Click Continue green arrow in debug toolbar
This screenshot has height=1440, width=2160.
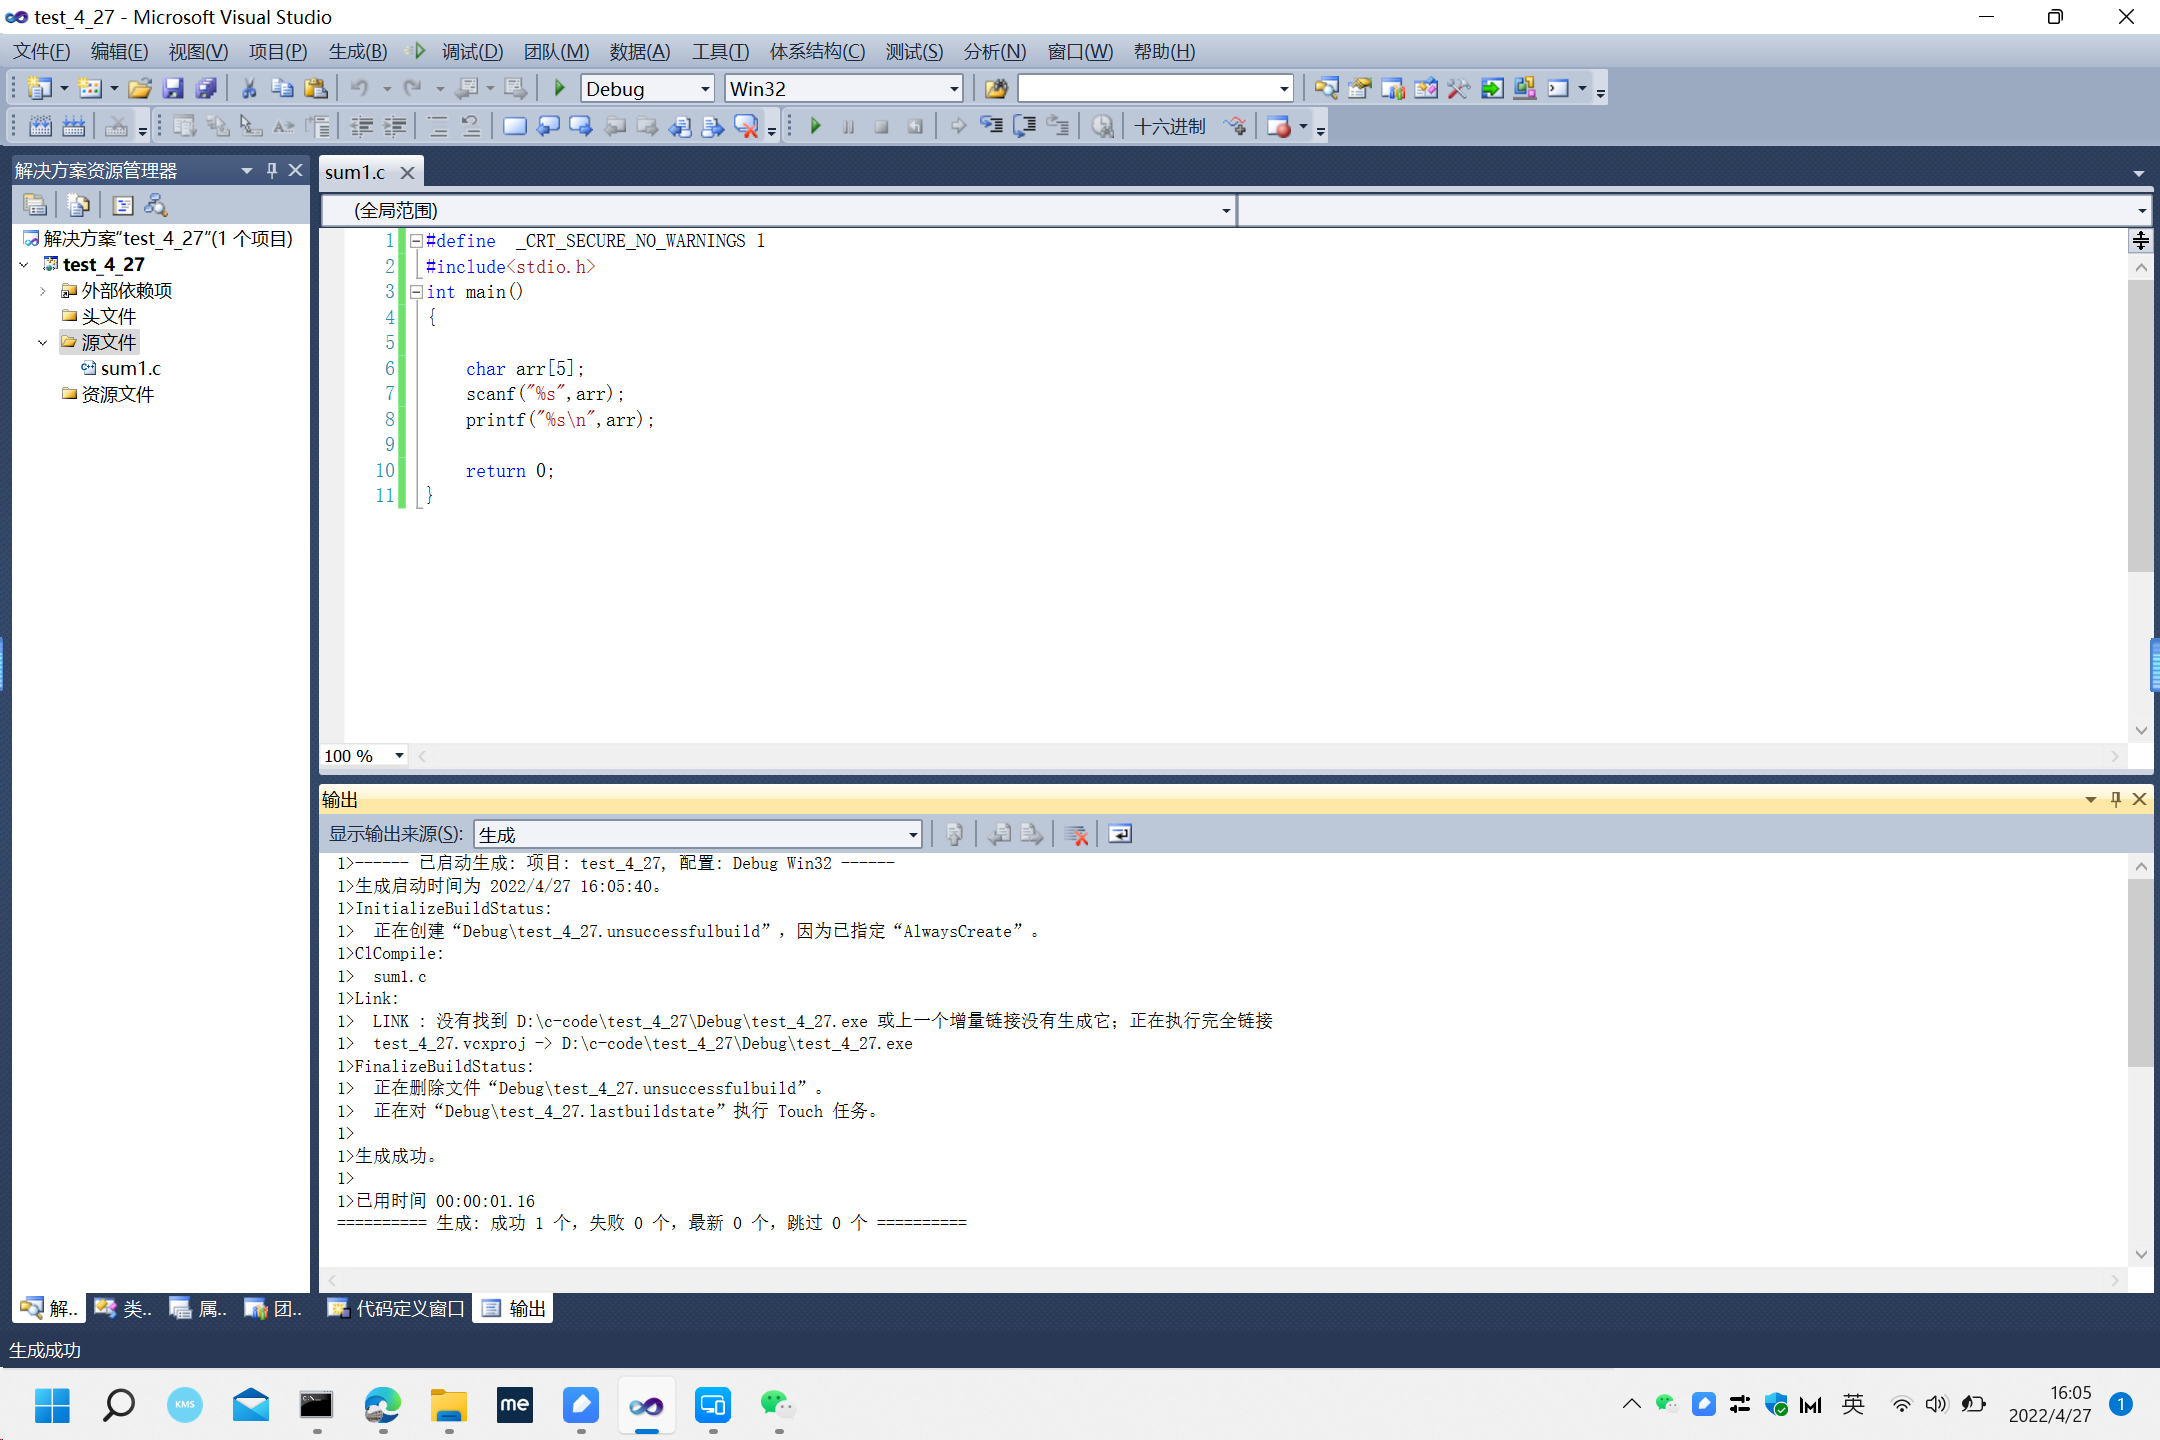[x=816, y=127]
